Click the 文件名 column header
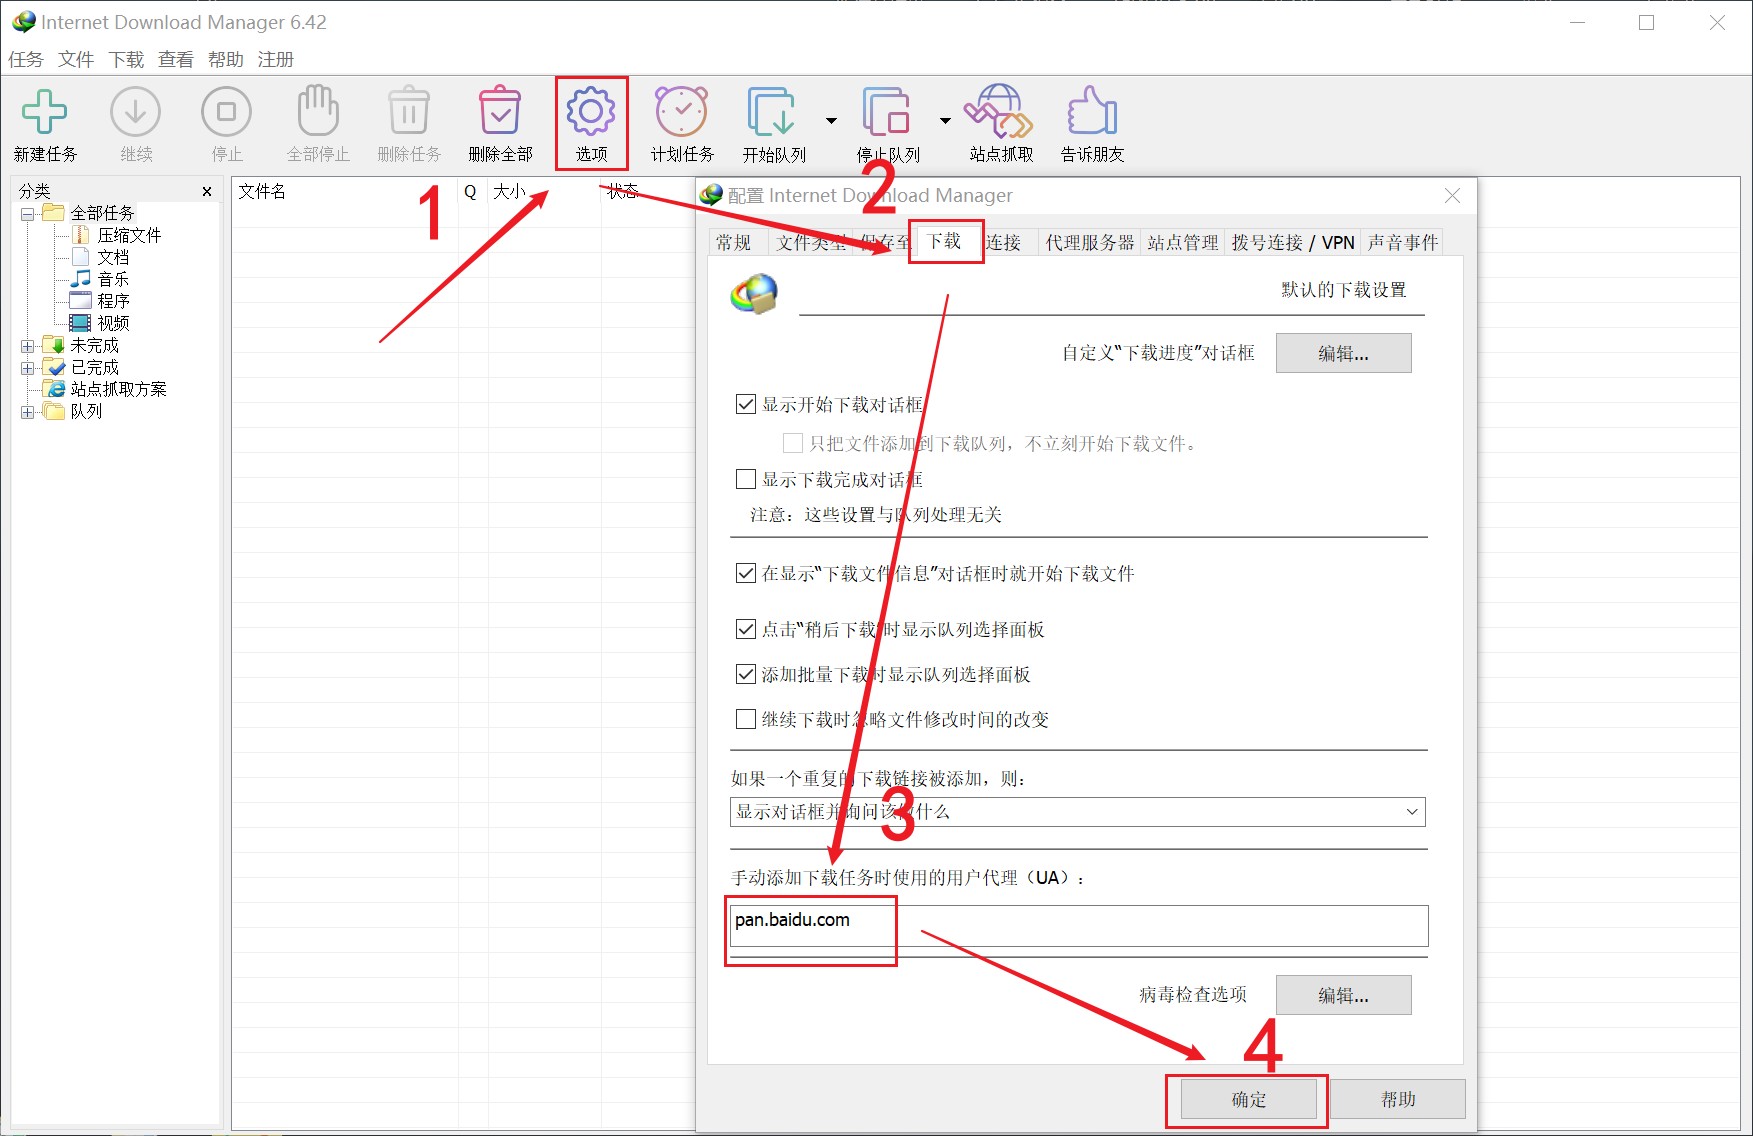The image size is (1753, 1136). click(x=345, y=191)
